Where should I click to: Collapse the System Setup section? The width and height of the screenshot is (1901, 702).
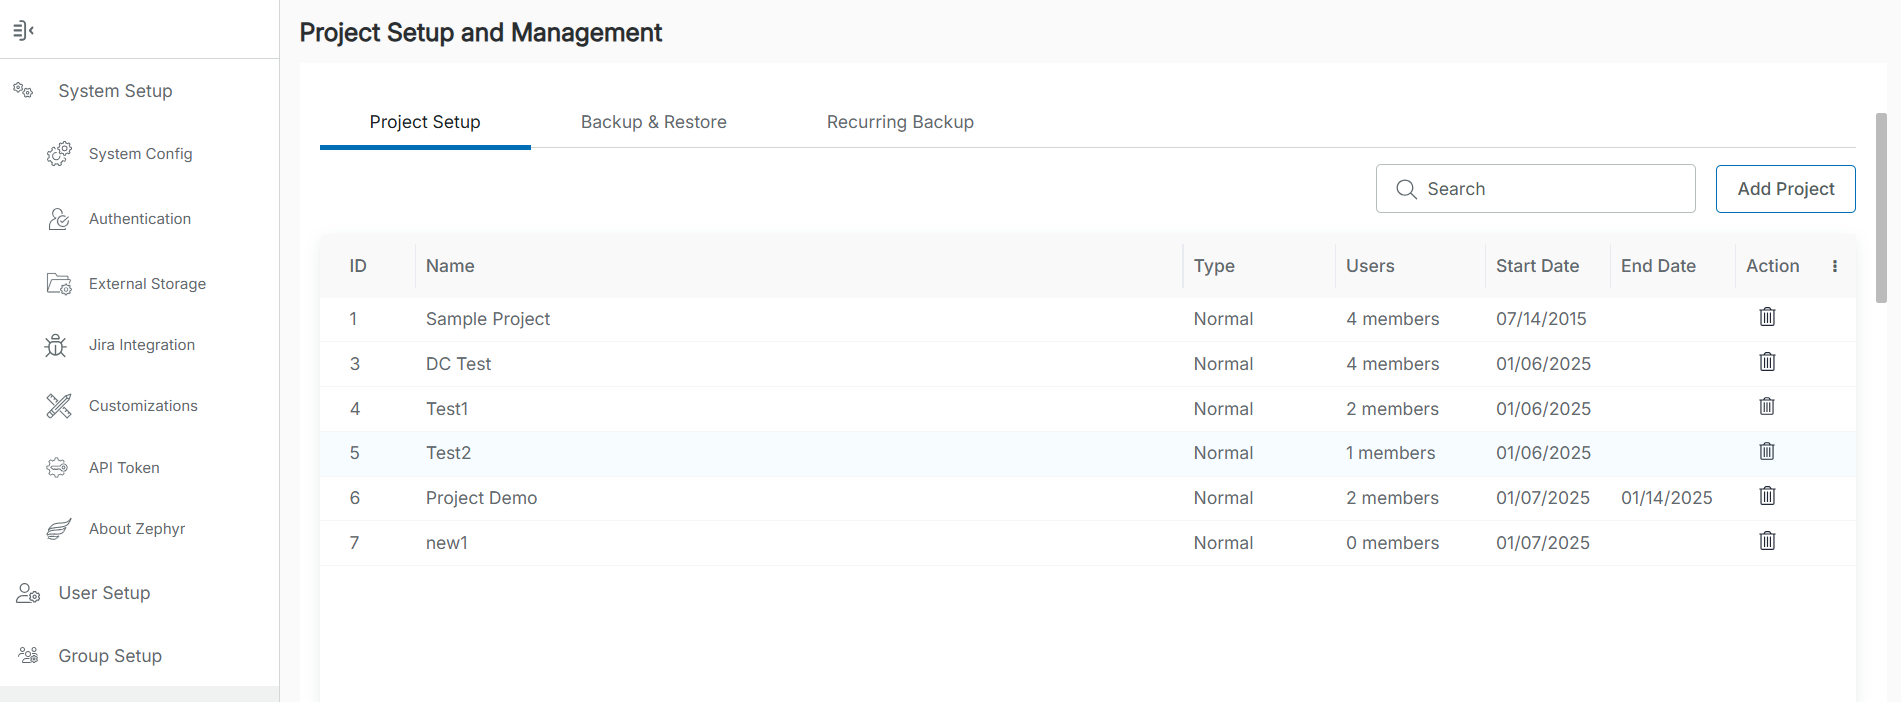click(x=115, y=91)
